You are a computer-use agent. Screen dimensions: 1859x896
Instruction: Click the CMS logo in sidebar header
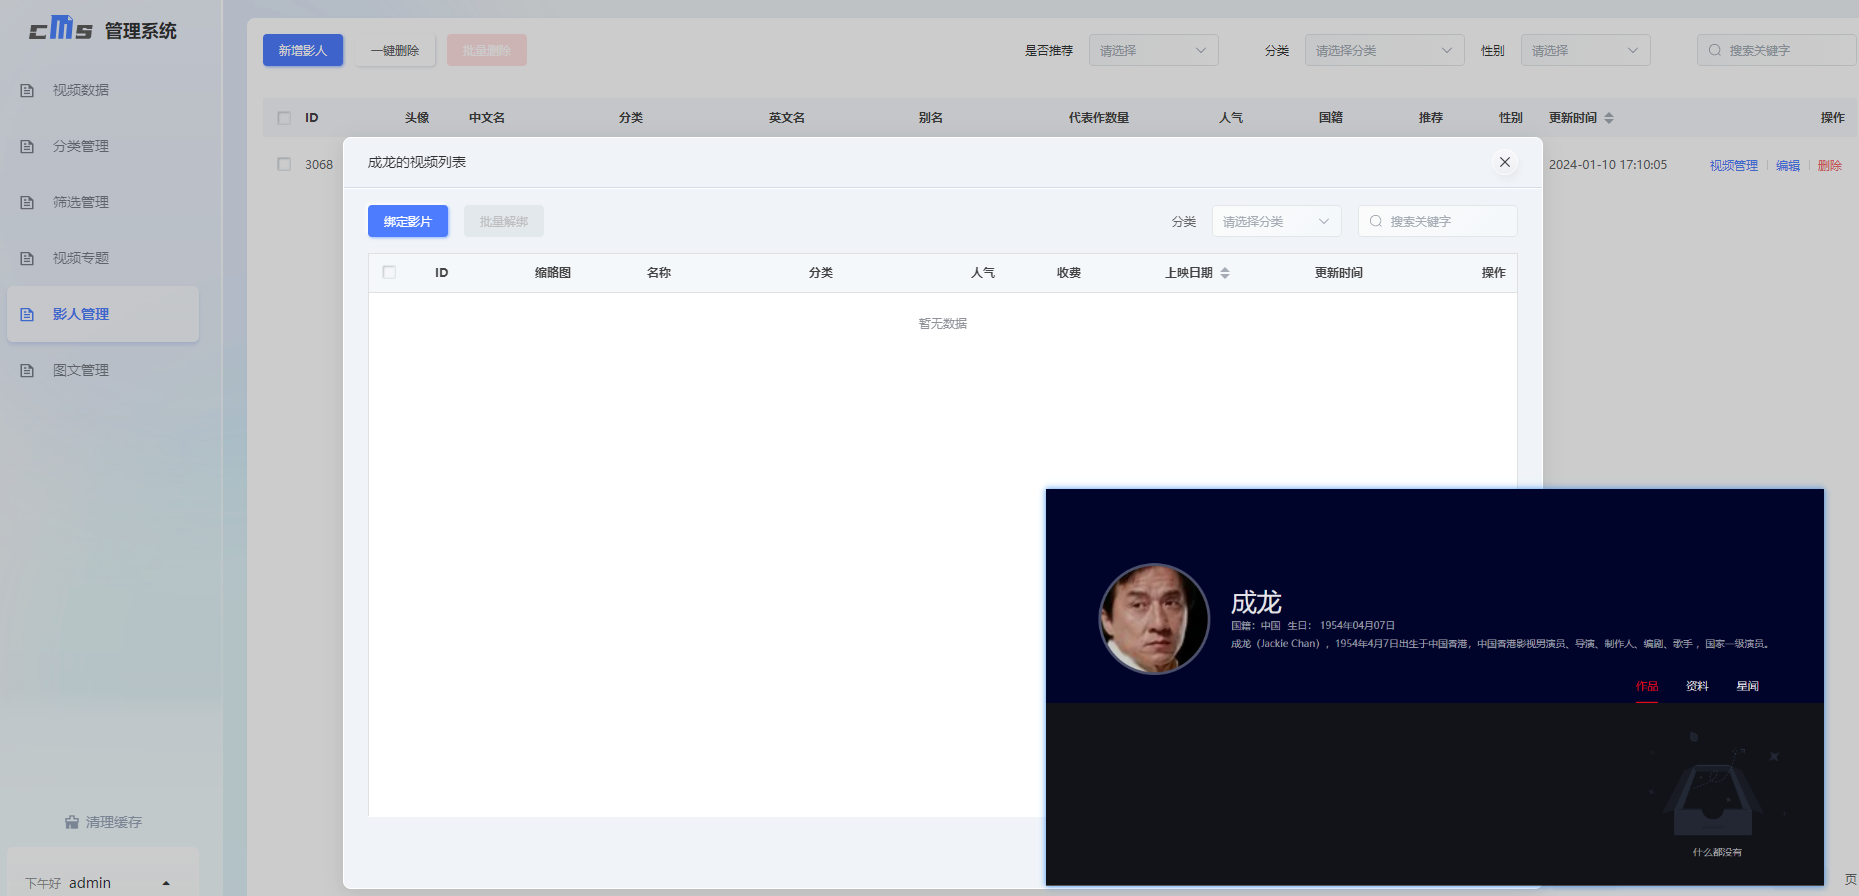(x=61, y=29)
